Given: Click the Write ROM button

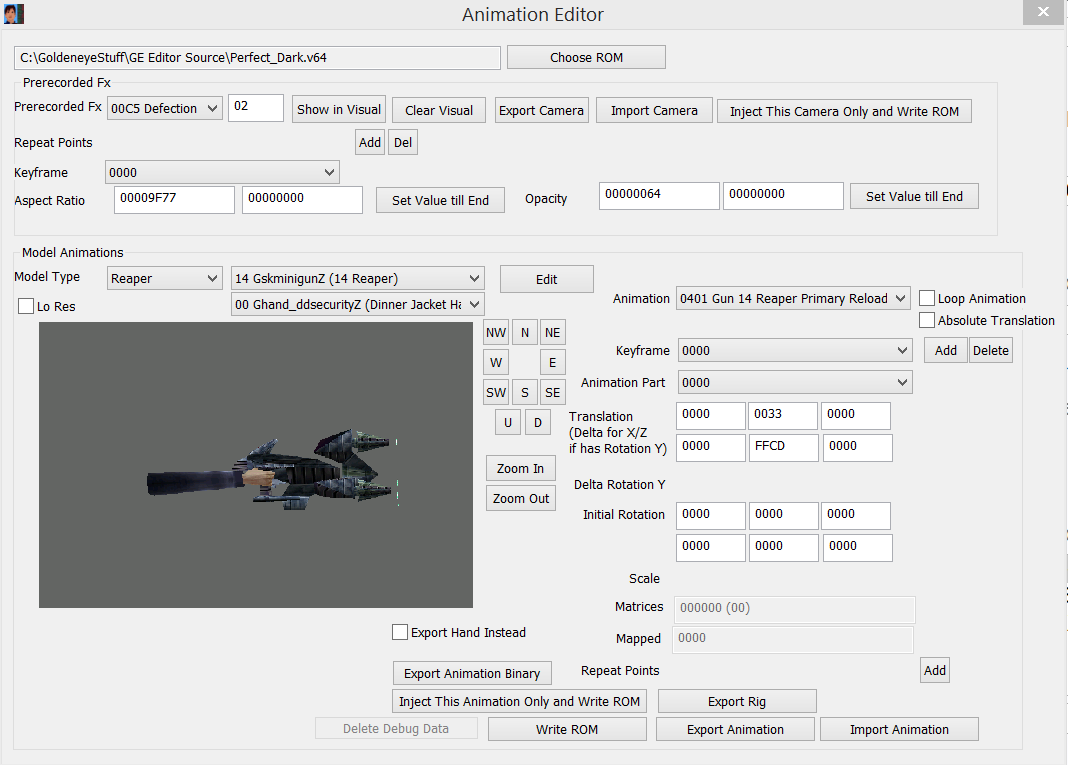Looking at the screenshot, I should coord(567,729).
